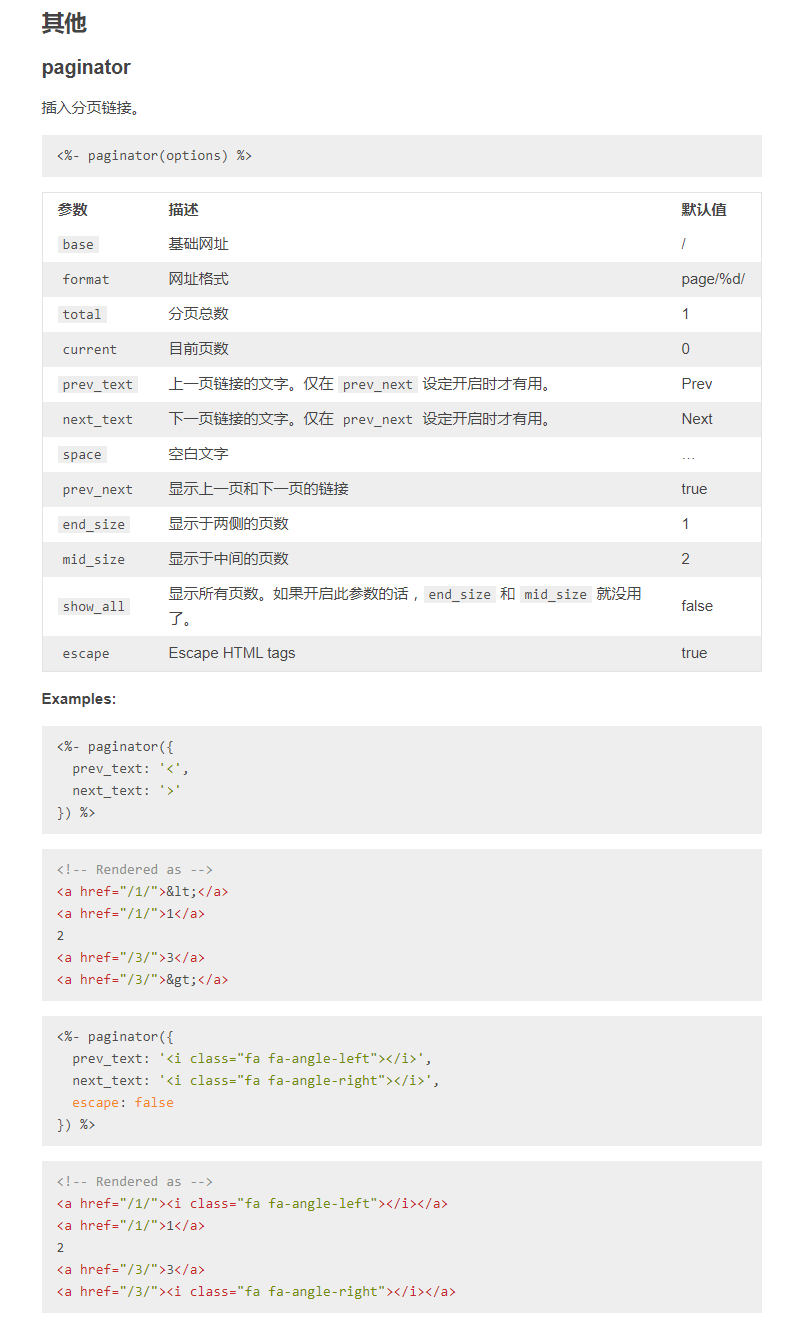Click the '参数' table column header

(x=73, y=209)
